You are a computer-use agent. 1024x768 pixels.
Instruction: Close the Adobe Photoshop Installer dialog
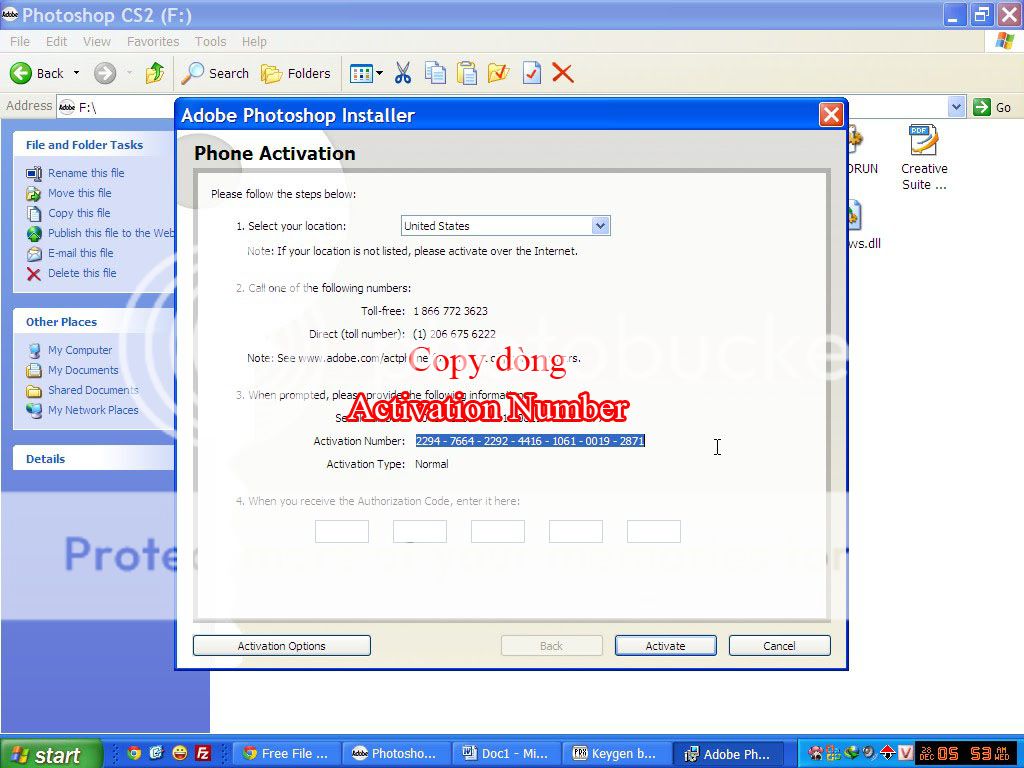tap(831, 115)
